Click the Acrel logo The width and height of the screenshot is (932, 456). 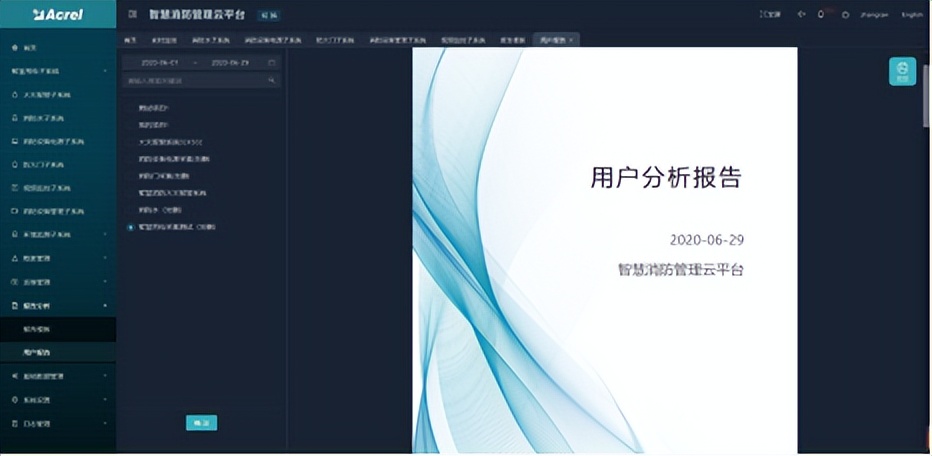(57, 14)
